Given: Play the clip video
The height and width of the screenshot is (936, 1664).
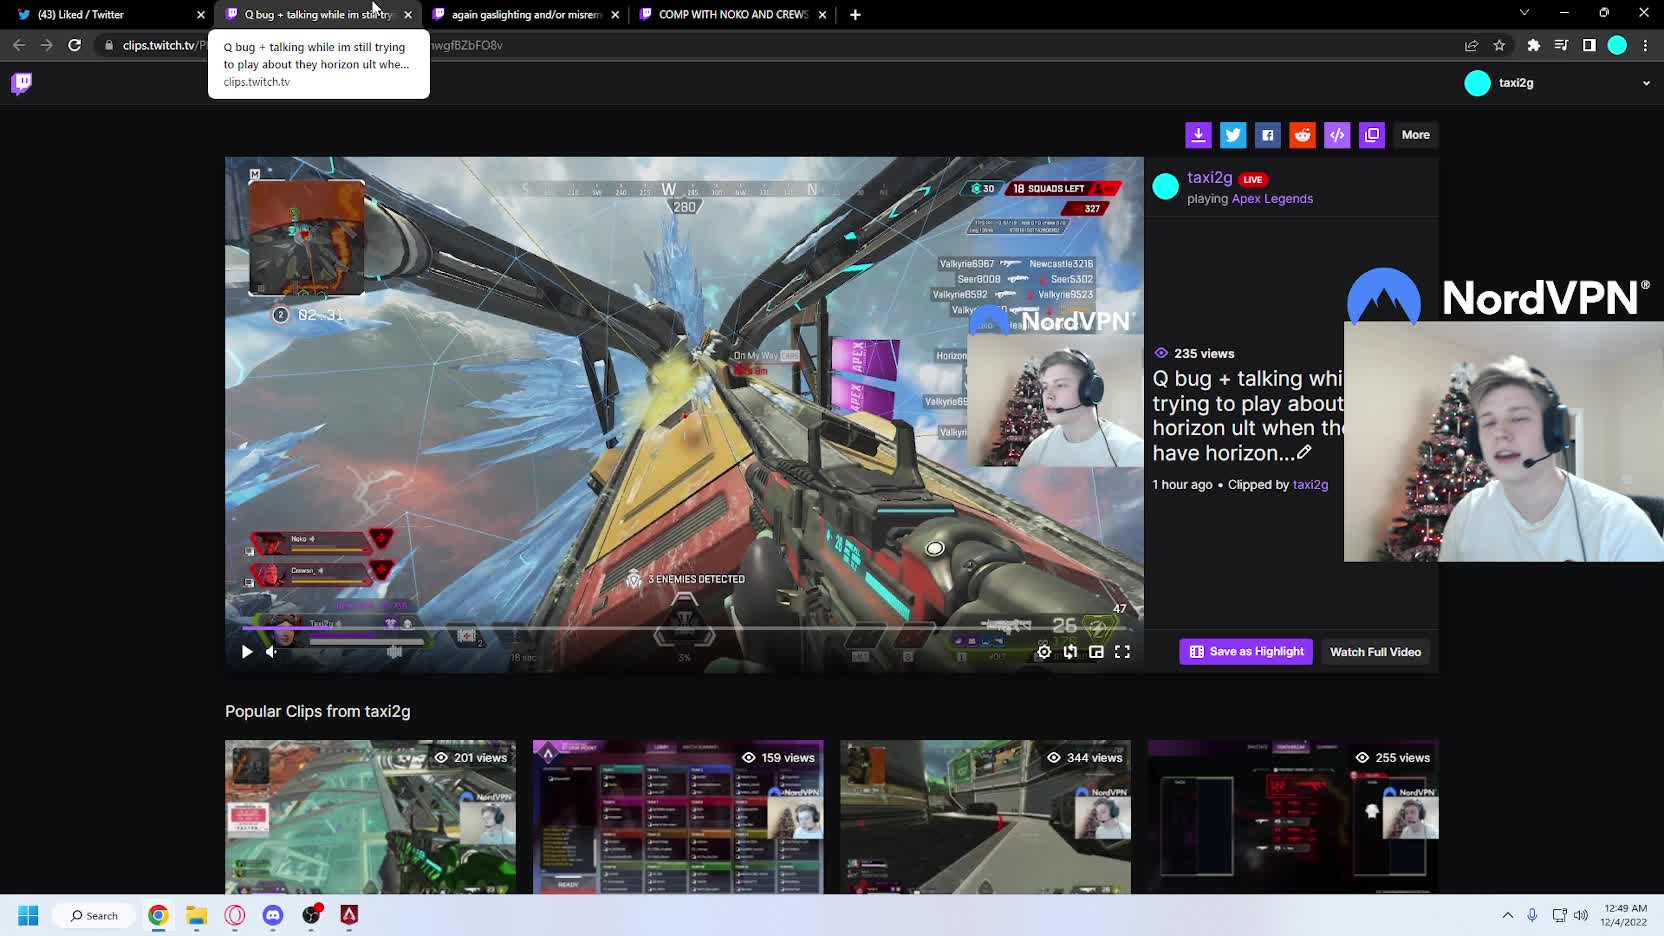Looking at the screenshot, I should tap(247, 652).
